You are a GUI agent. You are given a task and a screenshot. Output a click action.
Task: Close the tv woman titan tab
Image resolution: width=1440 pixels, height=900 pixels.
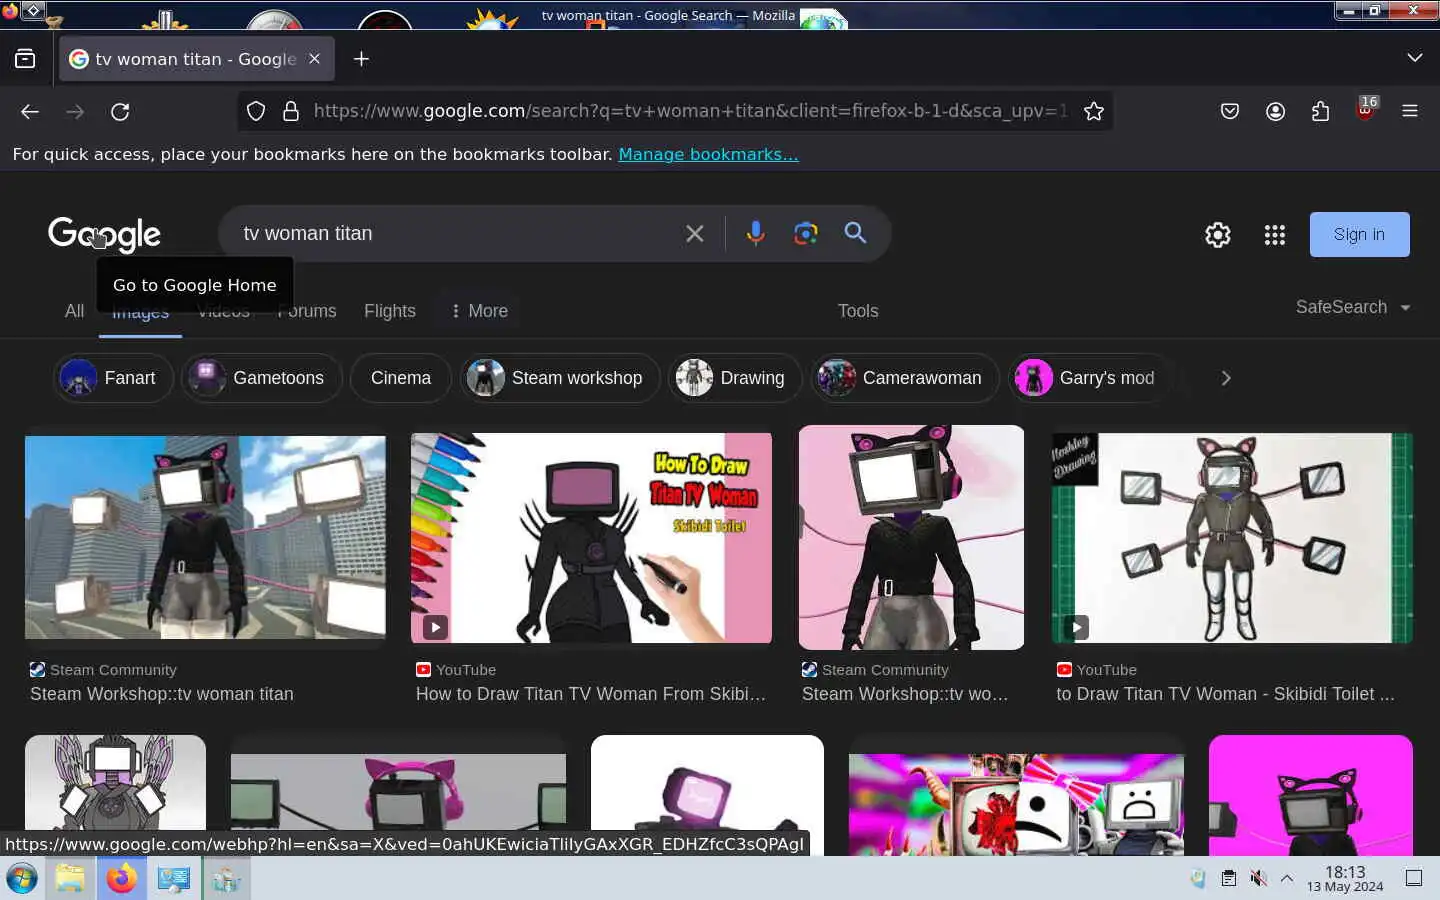[x=314, y=59]
